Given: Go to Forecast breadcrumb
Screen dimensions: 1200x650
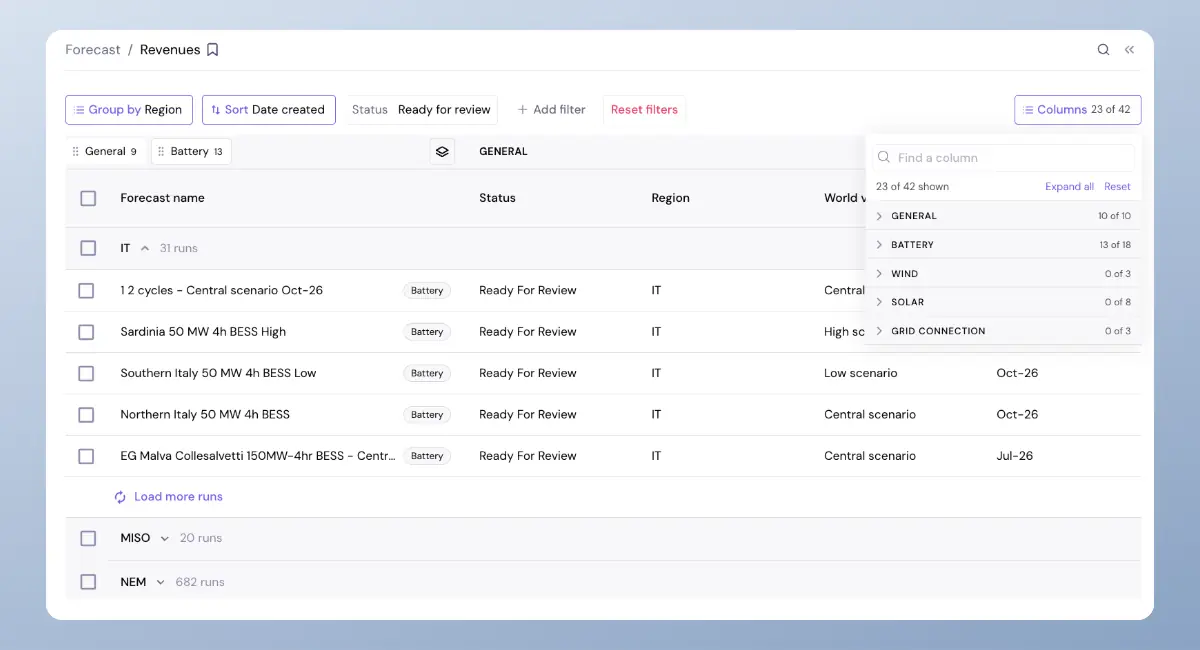Looking at the screenshot, I should [x=93, y=50].
